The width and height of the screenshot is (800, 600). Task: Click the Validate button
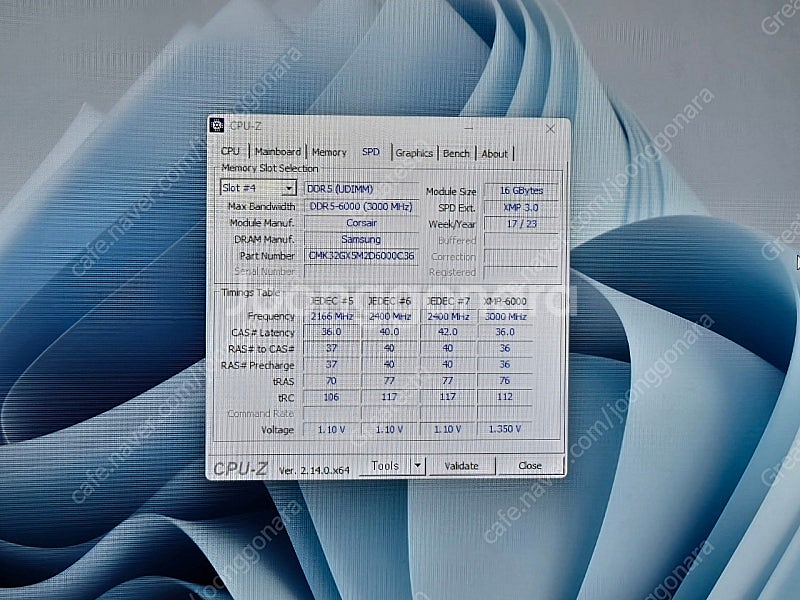(461, 466)
